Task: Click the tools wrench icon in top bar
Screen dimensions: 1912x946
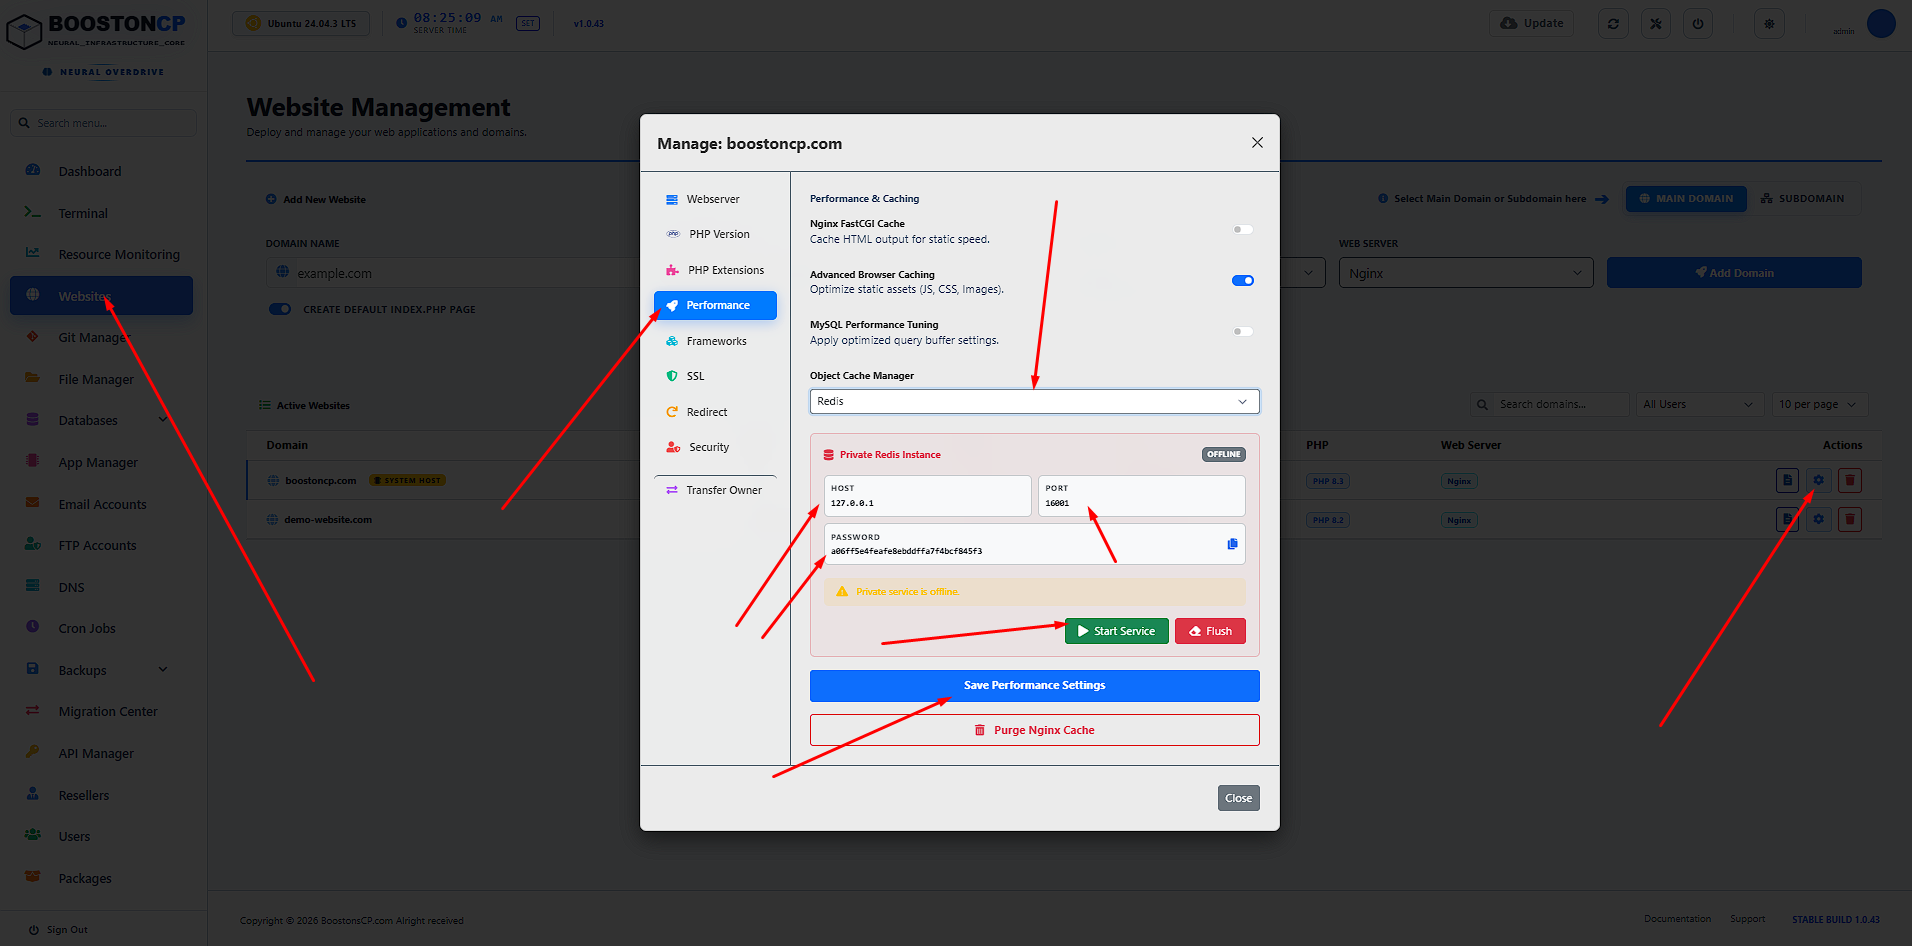Action: 1656,23
